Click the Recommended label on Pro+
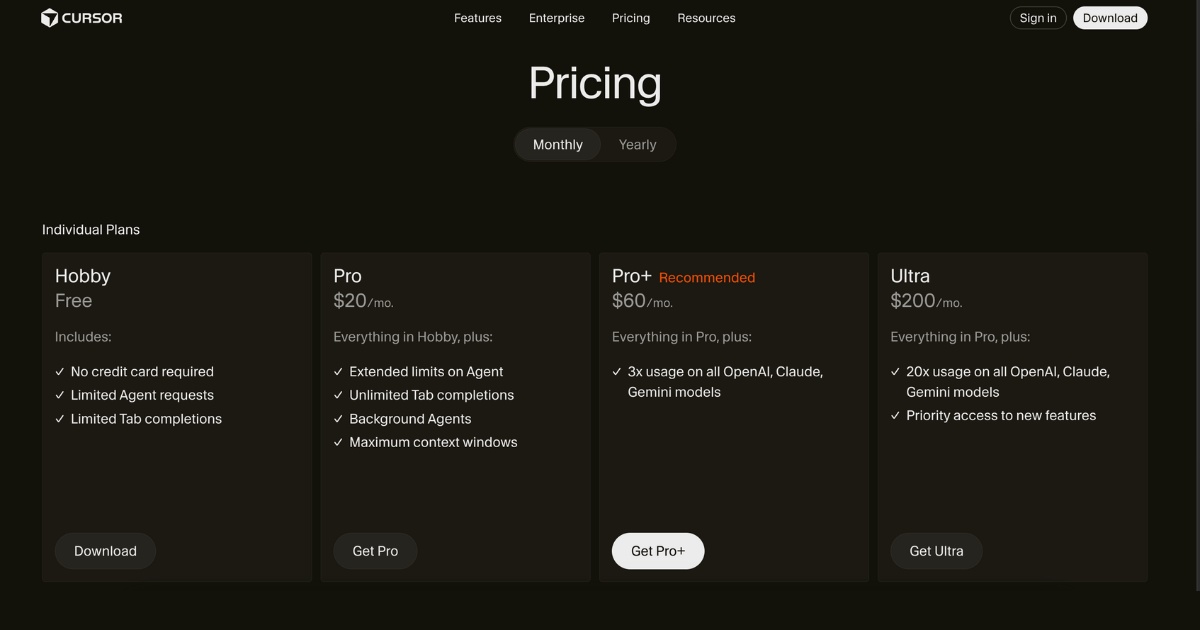This screenshot has width=1200, height=630. [x=707, y=278]
